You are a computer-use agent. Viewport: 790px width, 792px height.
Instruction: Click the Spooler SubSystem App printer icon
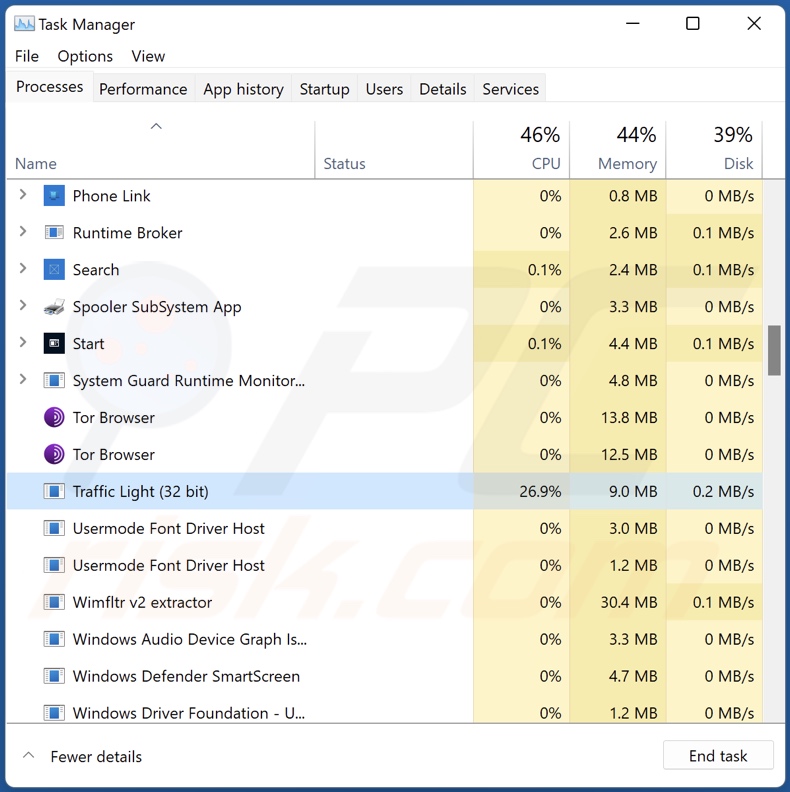(54, 307)
